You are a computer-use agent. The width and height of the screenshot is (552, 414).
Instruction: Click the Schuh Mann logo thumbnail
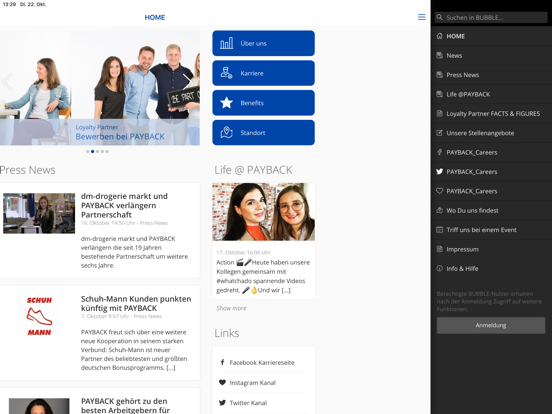(39, 316)
